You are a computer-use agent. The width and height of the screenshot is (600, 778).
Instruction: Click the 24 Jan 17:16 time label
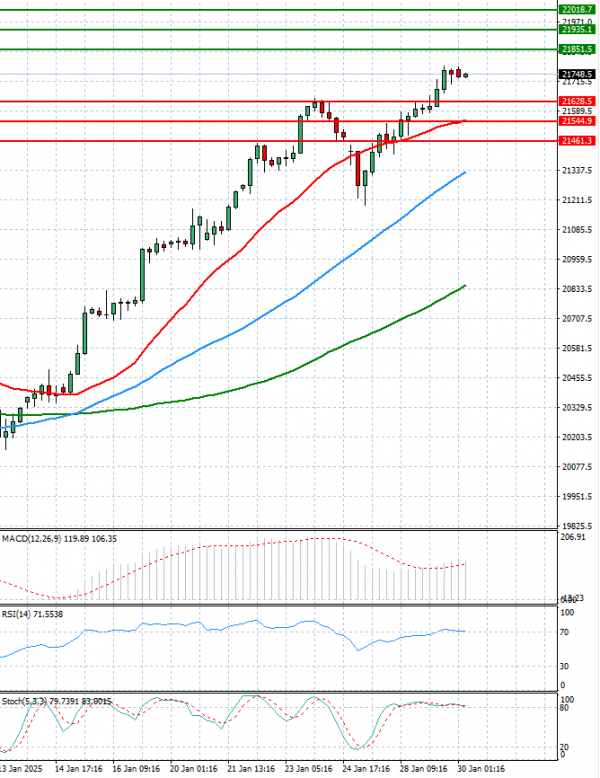click(x=366, y=769)
